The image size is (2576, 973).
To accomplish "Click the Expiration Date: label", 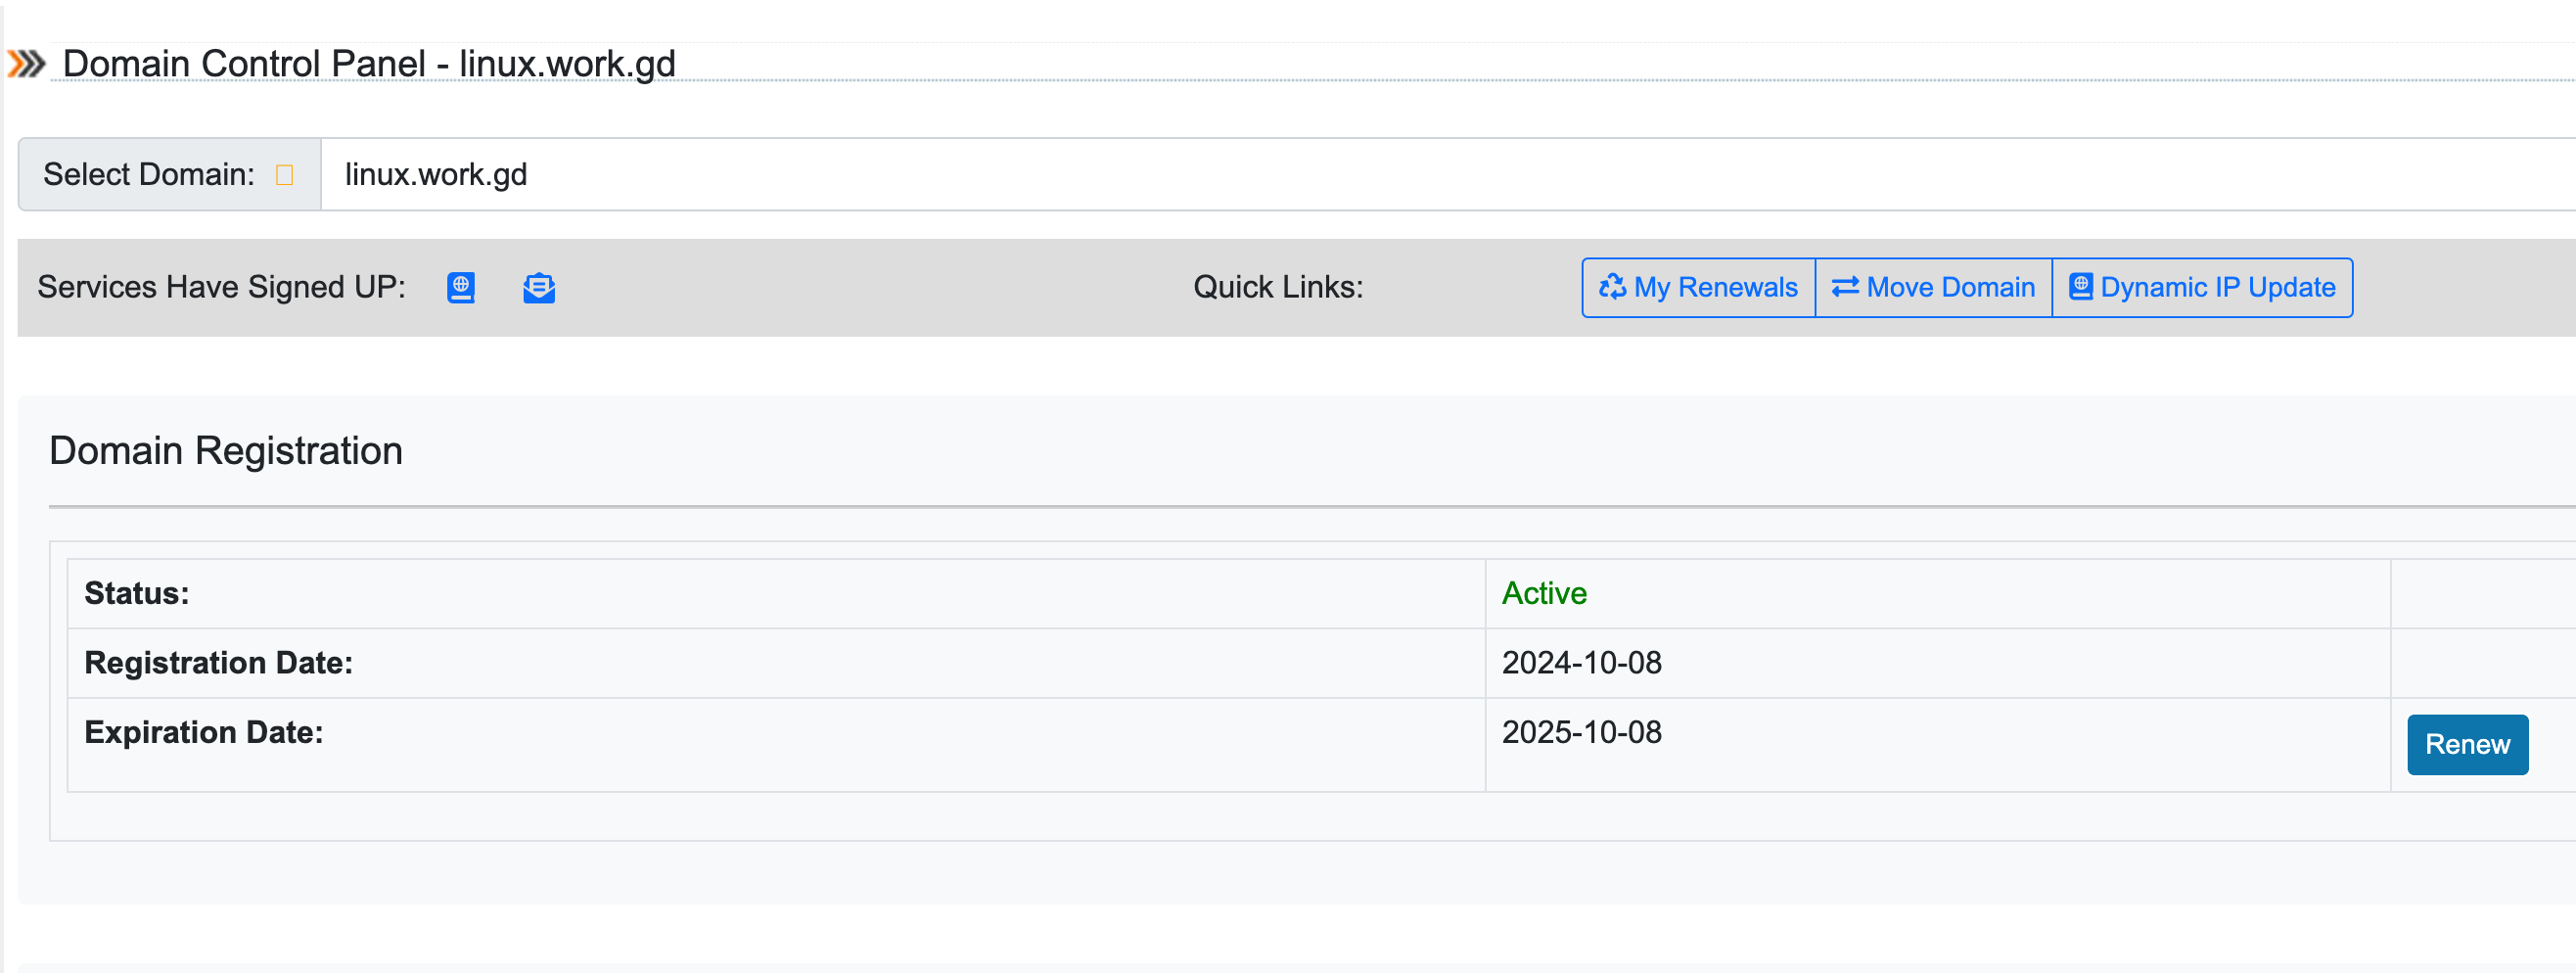I will 203,733.
